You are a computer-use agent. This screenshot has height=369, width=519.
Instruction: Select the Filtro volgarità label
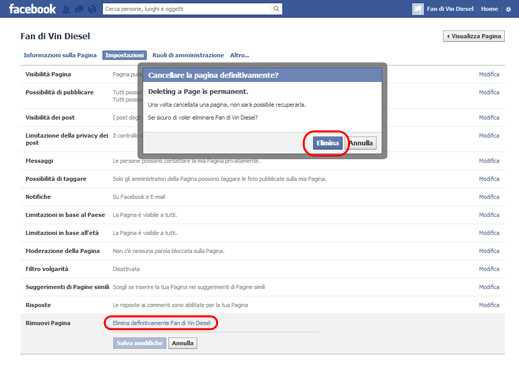pyautogui.click(x=47, y=269)
